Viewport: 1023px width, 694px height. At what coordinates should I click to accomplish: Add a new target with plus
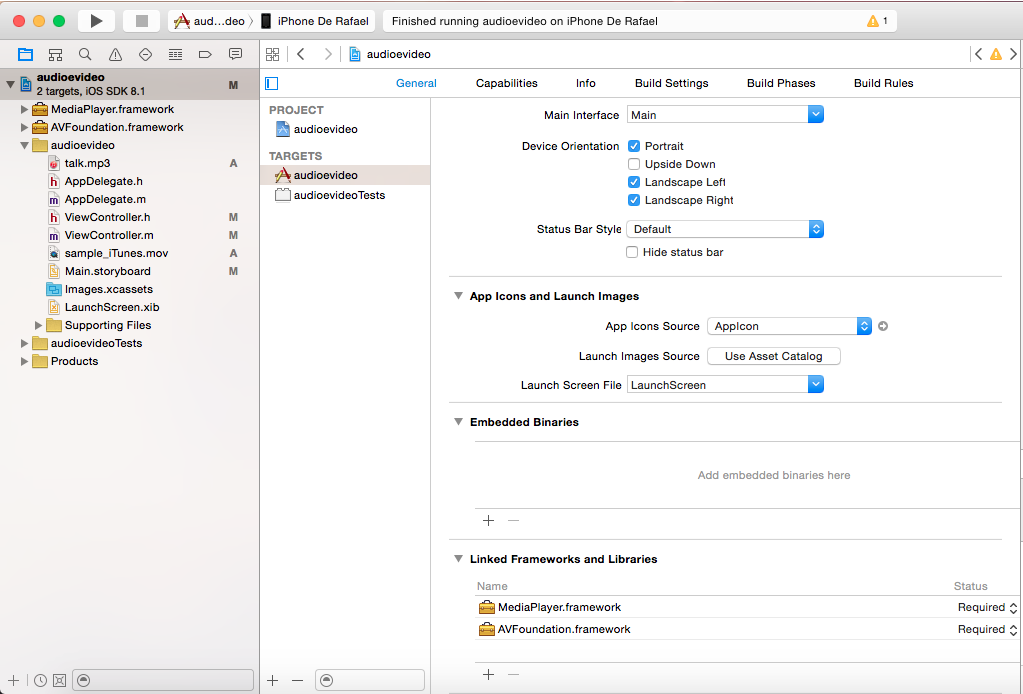coord(273,680)
